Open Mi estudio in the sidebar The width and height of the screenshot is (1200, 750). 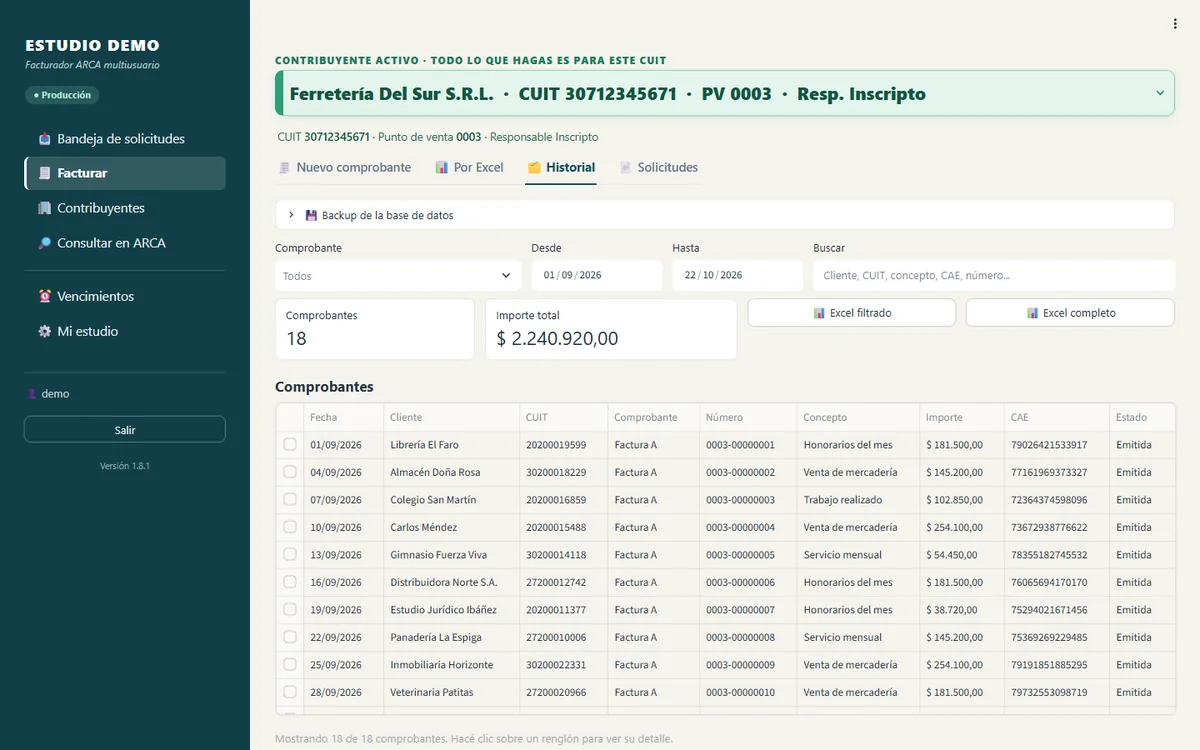125,331
